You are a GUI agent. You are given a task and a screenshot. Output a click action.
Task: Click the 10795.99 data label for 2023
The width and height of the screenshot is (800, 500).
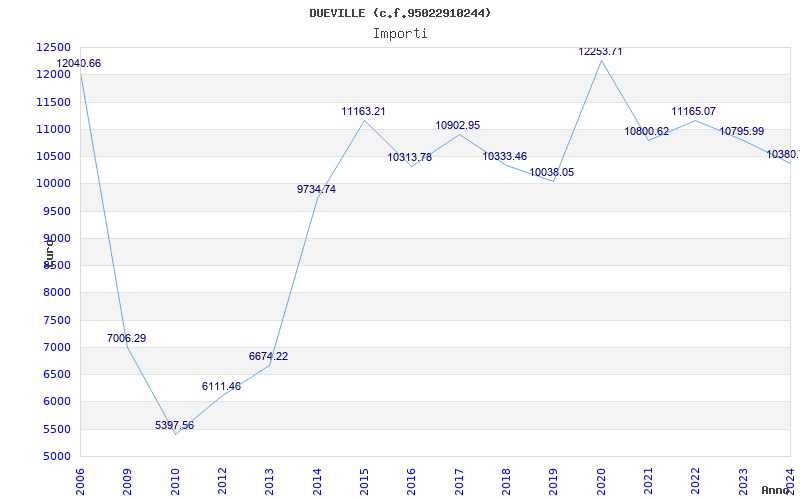(x=741, y=132)
